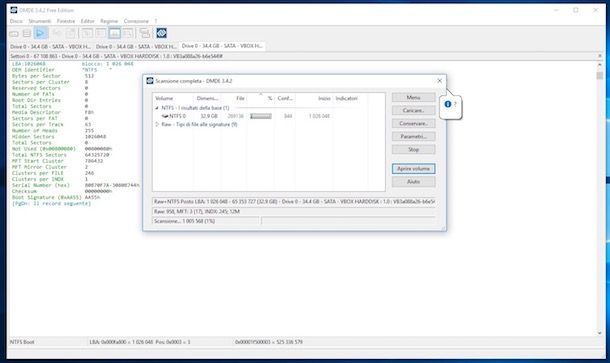This screenshot has width=610, height=363.
Task: Collapse the NTFS results tree node
Action: click(x=157, y=108)
